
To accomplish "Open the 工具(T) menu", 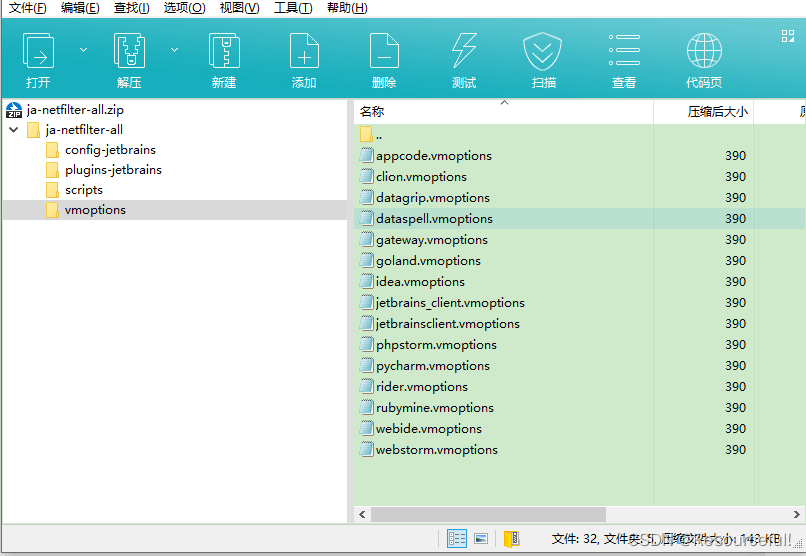I will [293, 8].
